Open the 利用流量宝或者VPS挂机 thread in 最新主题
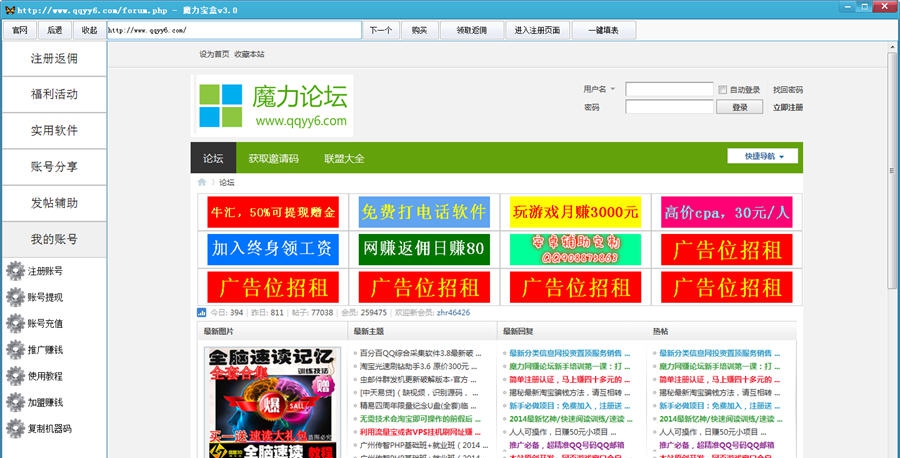This screenshot has height=458, width=900. (x=420, y=432)
